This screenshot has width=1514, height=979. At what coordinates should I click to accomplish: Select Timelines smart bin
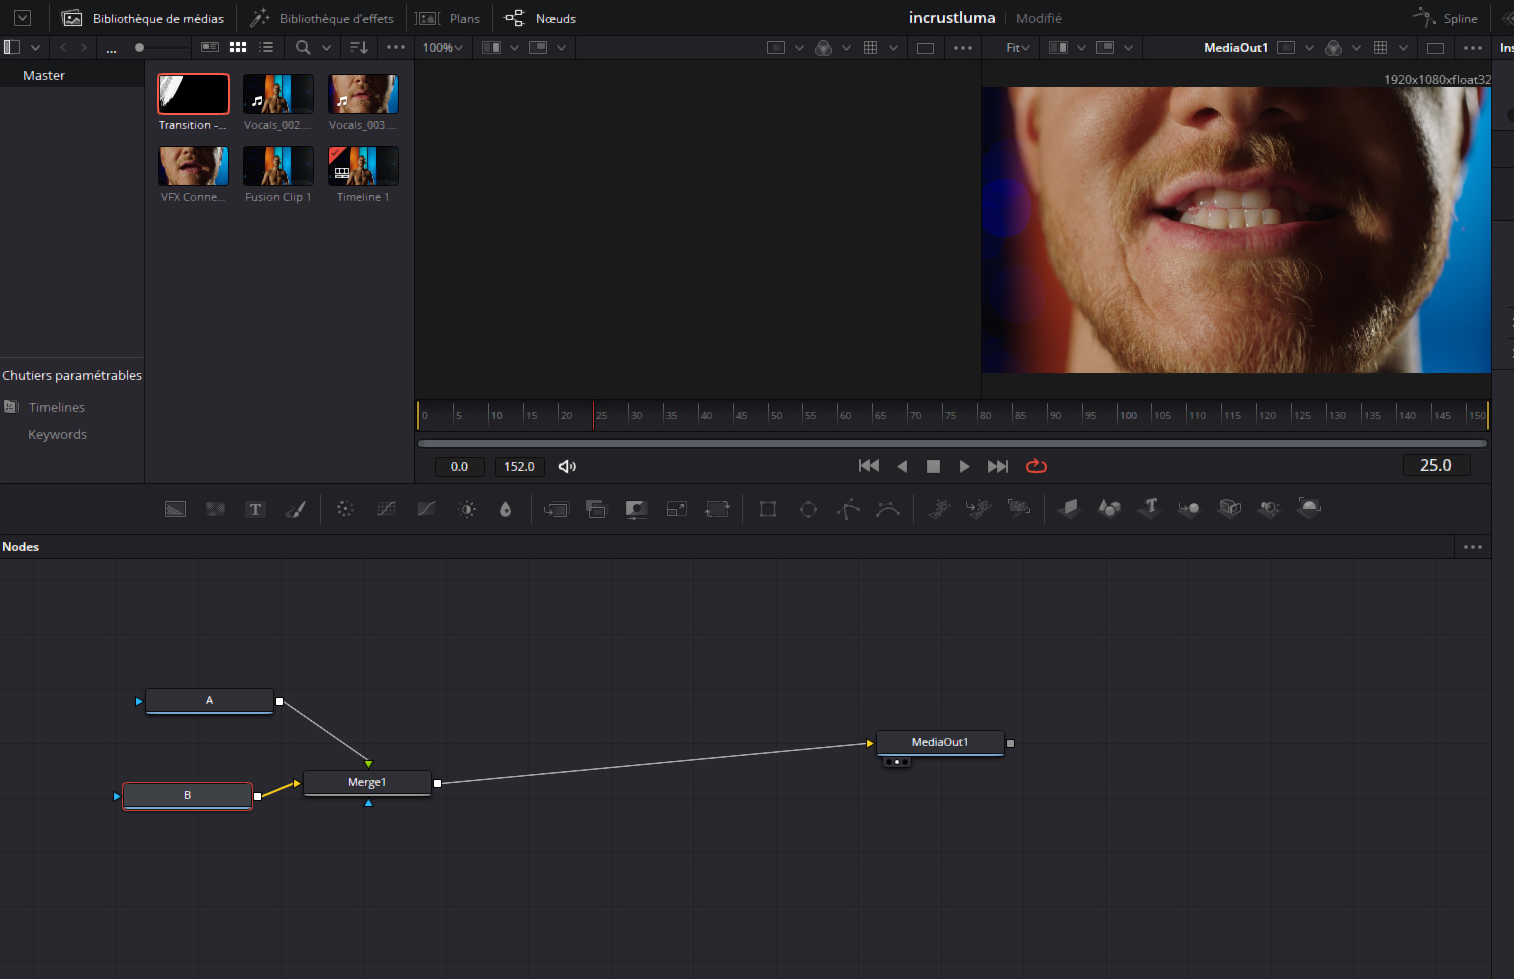[57, 407]
